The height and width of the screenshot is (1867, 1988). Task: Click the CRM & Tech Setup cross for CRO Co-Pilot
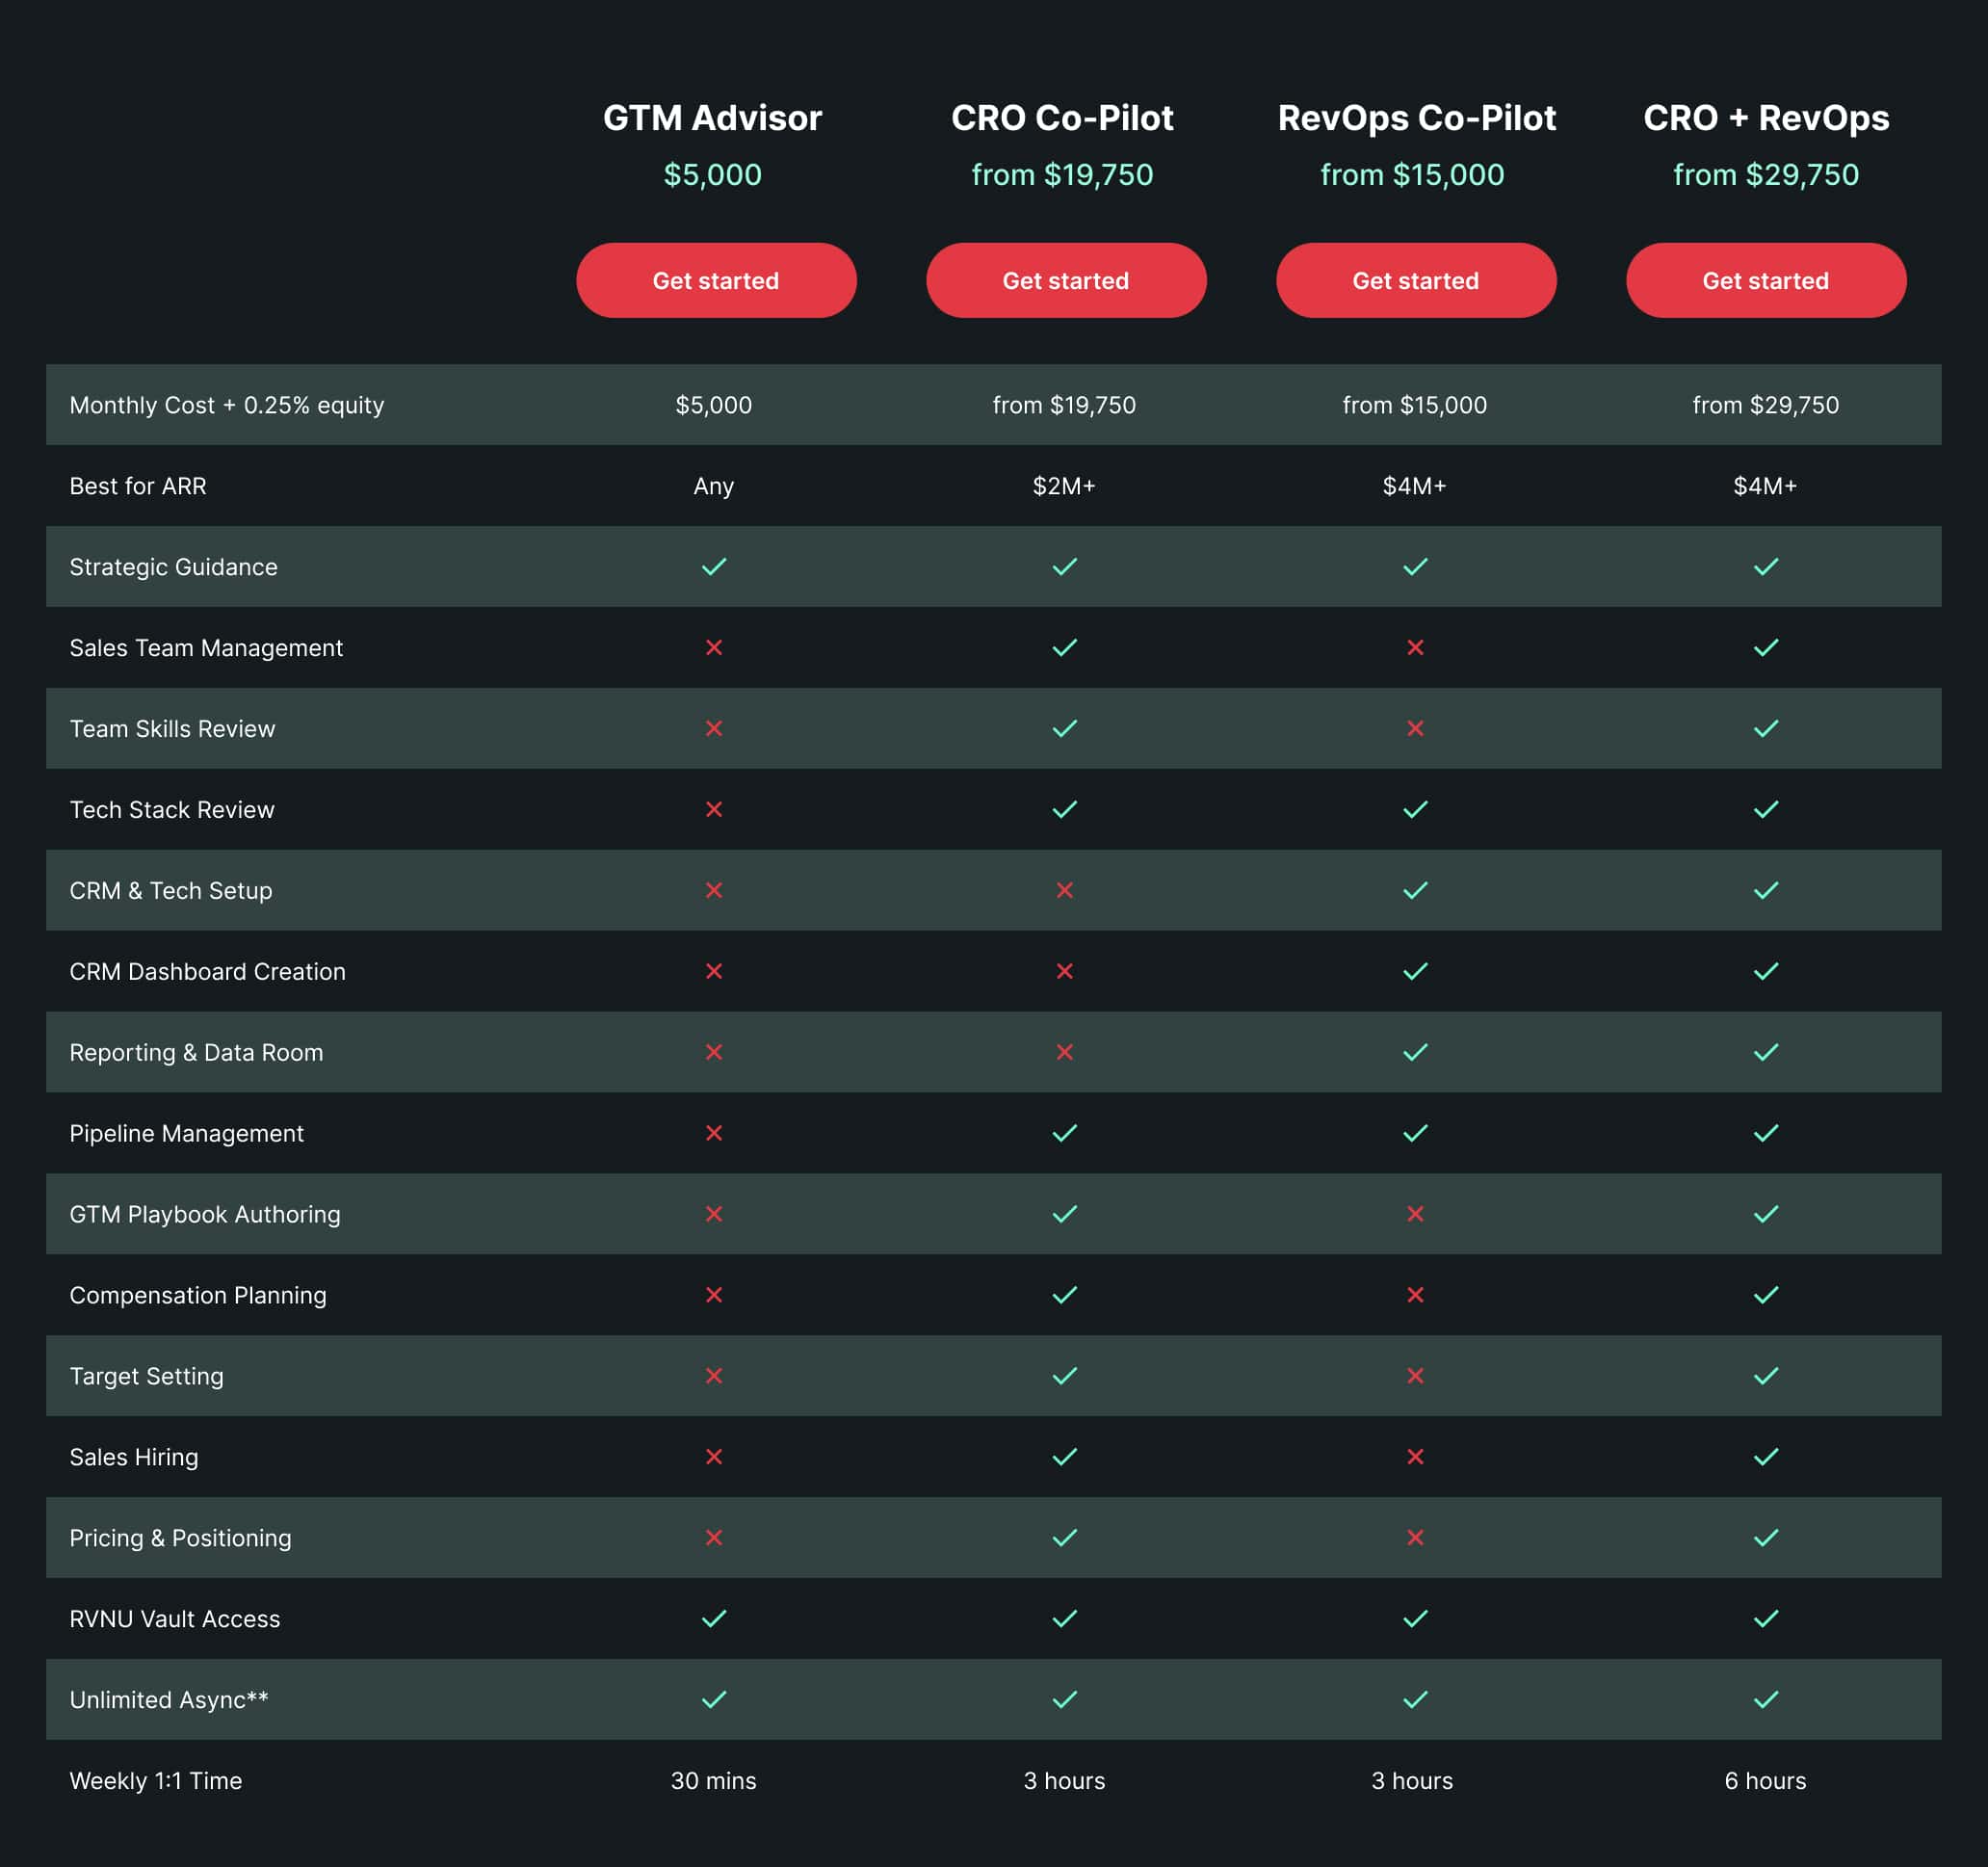click(x=1065, y=891)
